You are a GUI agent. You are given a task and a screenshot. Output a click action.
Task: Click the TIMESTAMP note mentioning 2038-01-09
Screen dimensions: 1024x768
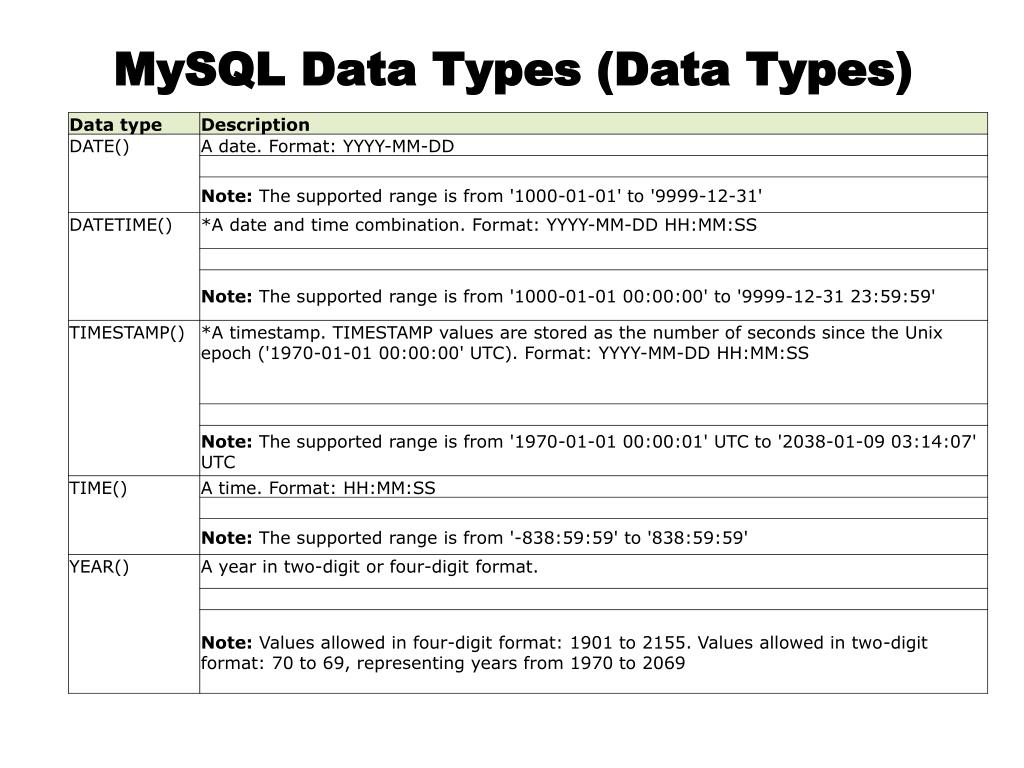coord(588,451)
